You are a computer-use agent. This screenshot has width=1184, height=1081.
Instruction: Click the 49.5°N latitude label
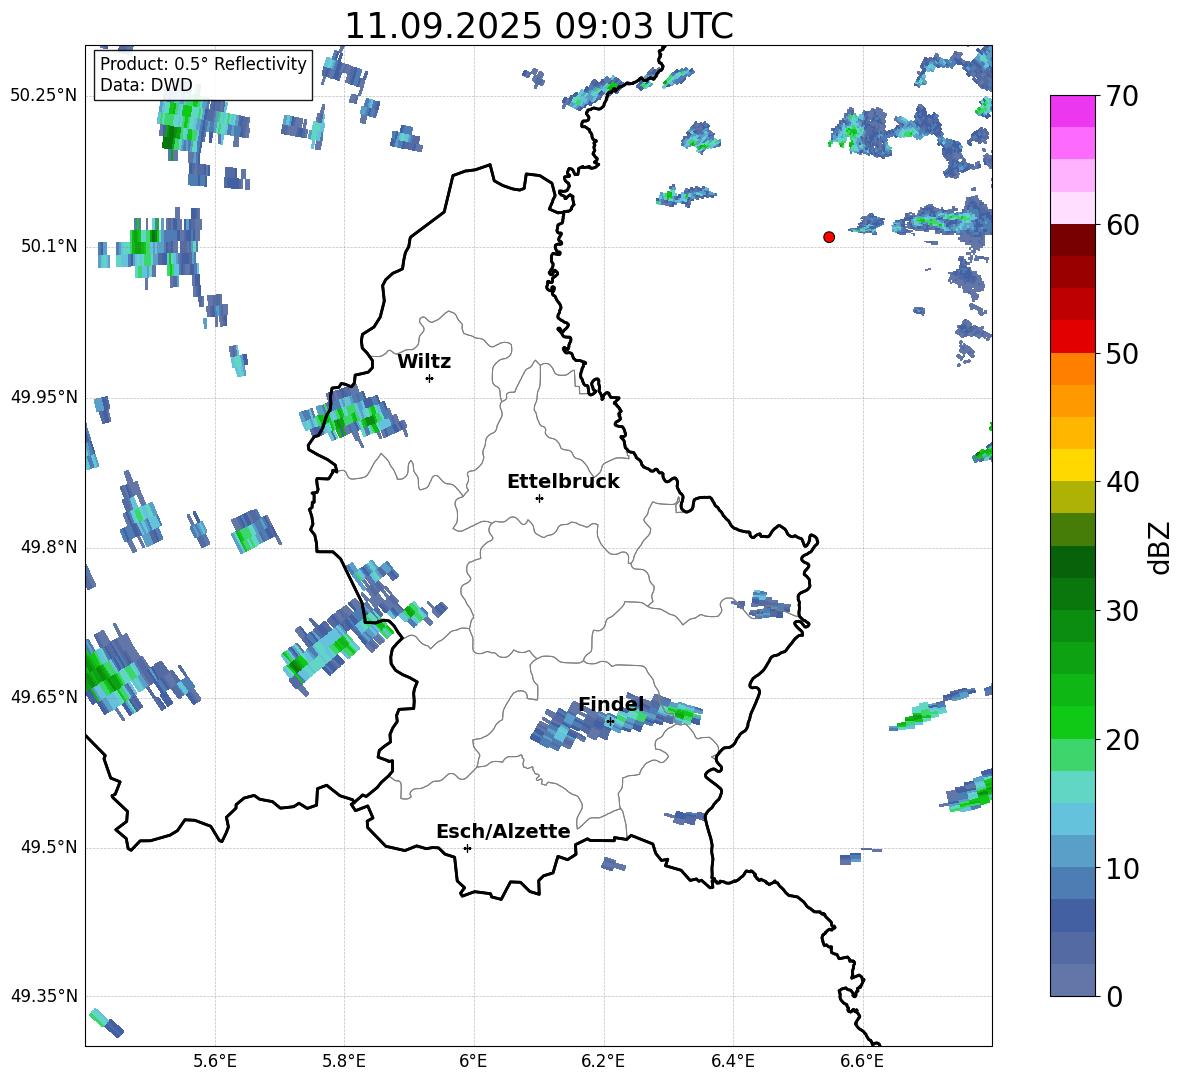tap(49, 848)
